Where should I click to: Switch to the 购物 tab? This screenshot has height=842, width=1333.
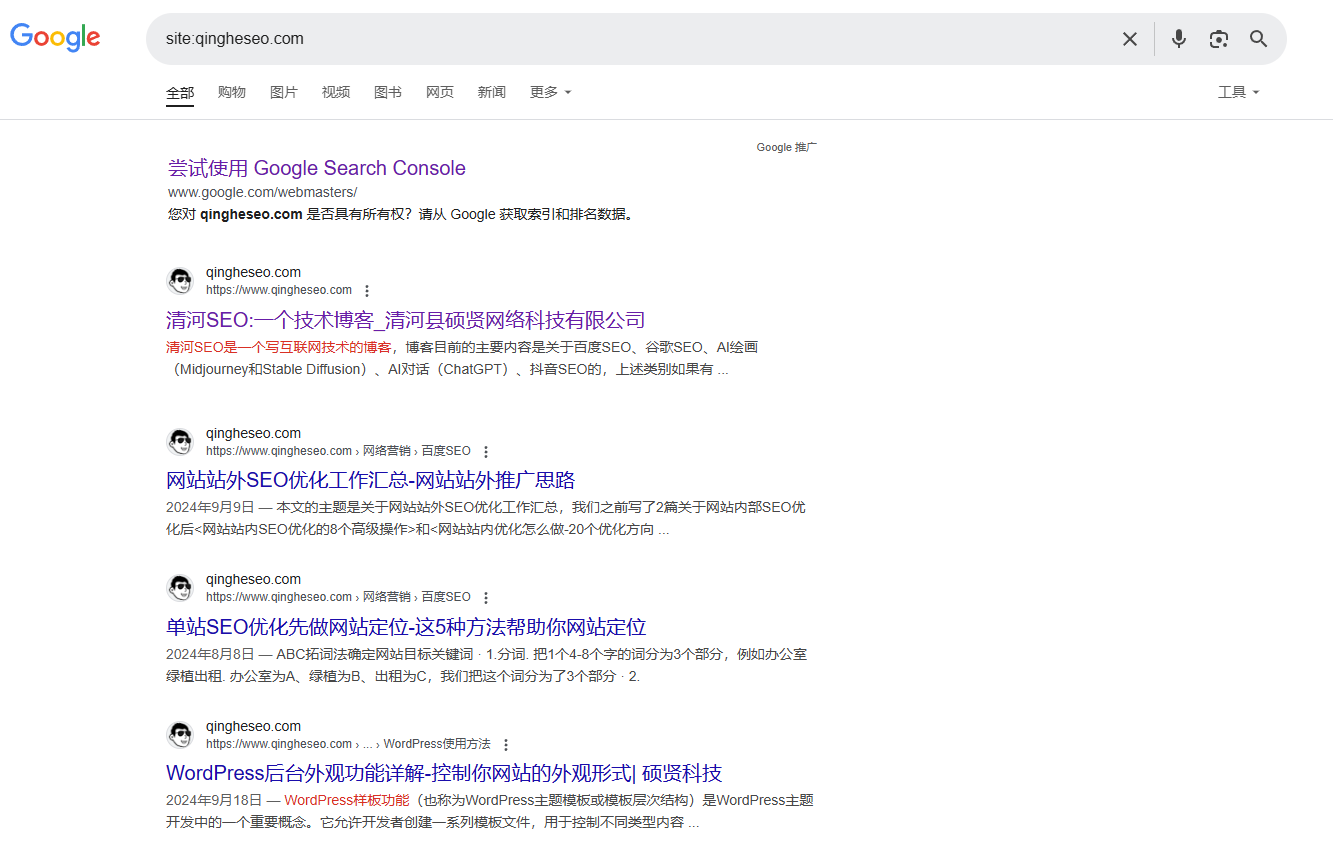click(x=232, y=92)
